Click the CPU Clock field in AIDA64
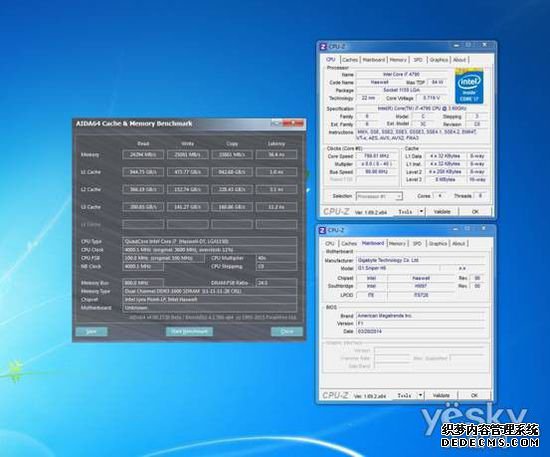This screenshot has width=550, height=457. (210, 250)
